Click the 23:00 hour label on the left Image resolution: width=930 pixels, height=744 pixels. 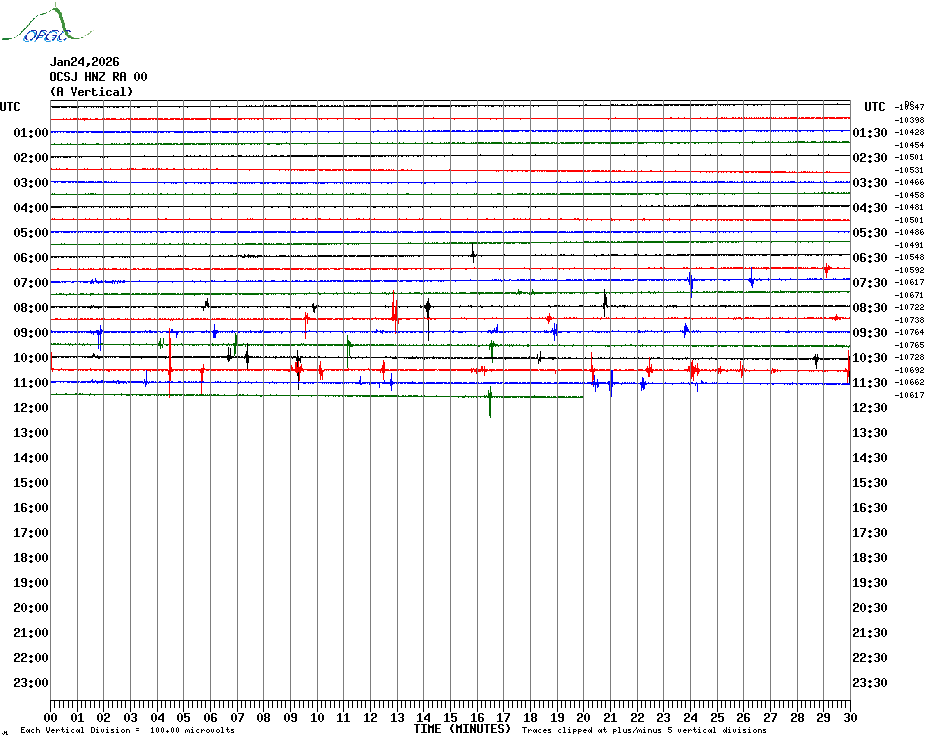tap(31, 683)
